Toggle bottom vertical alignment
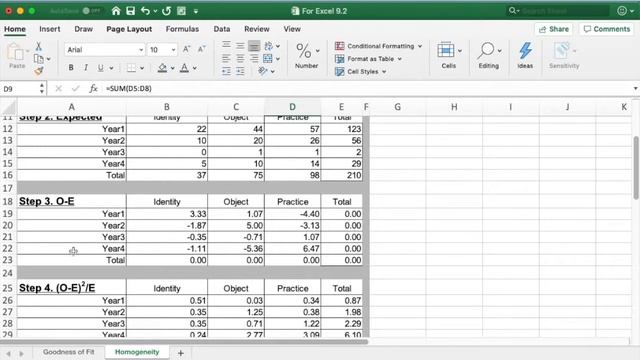 254,45
